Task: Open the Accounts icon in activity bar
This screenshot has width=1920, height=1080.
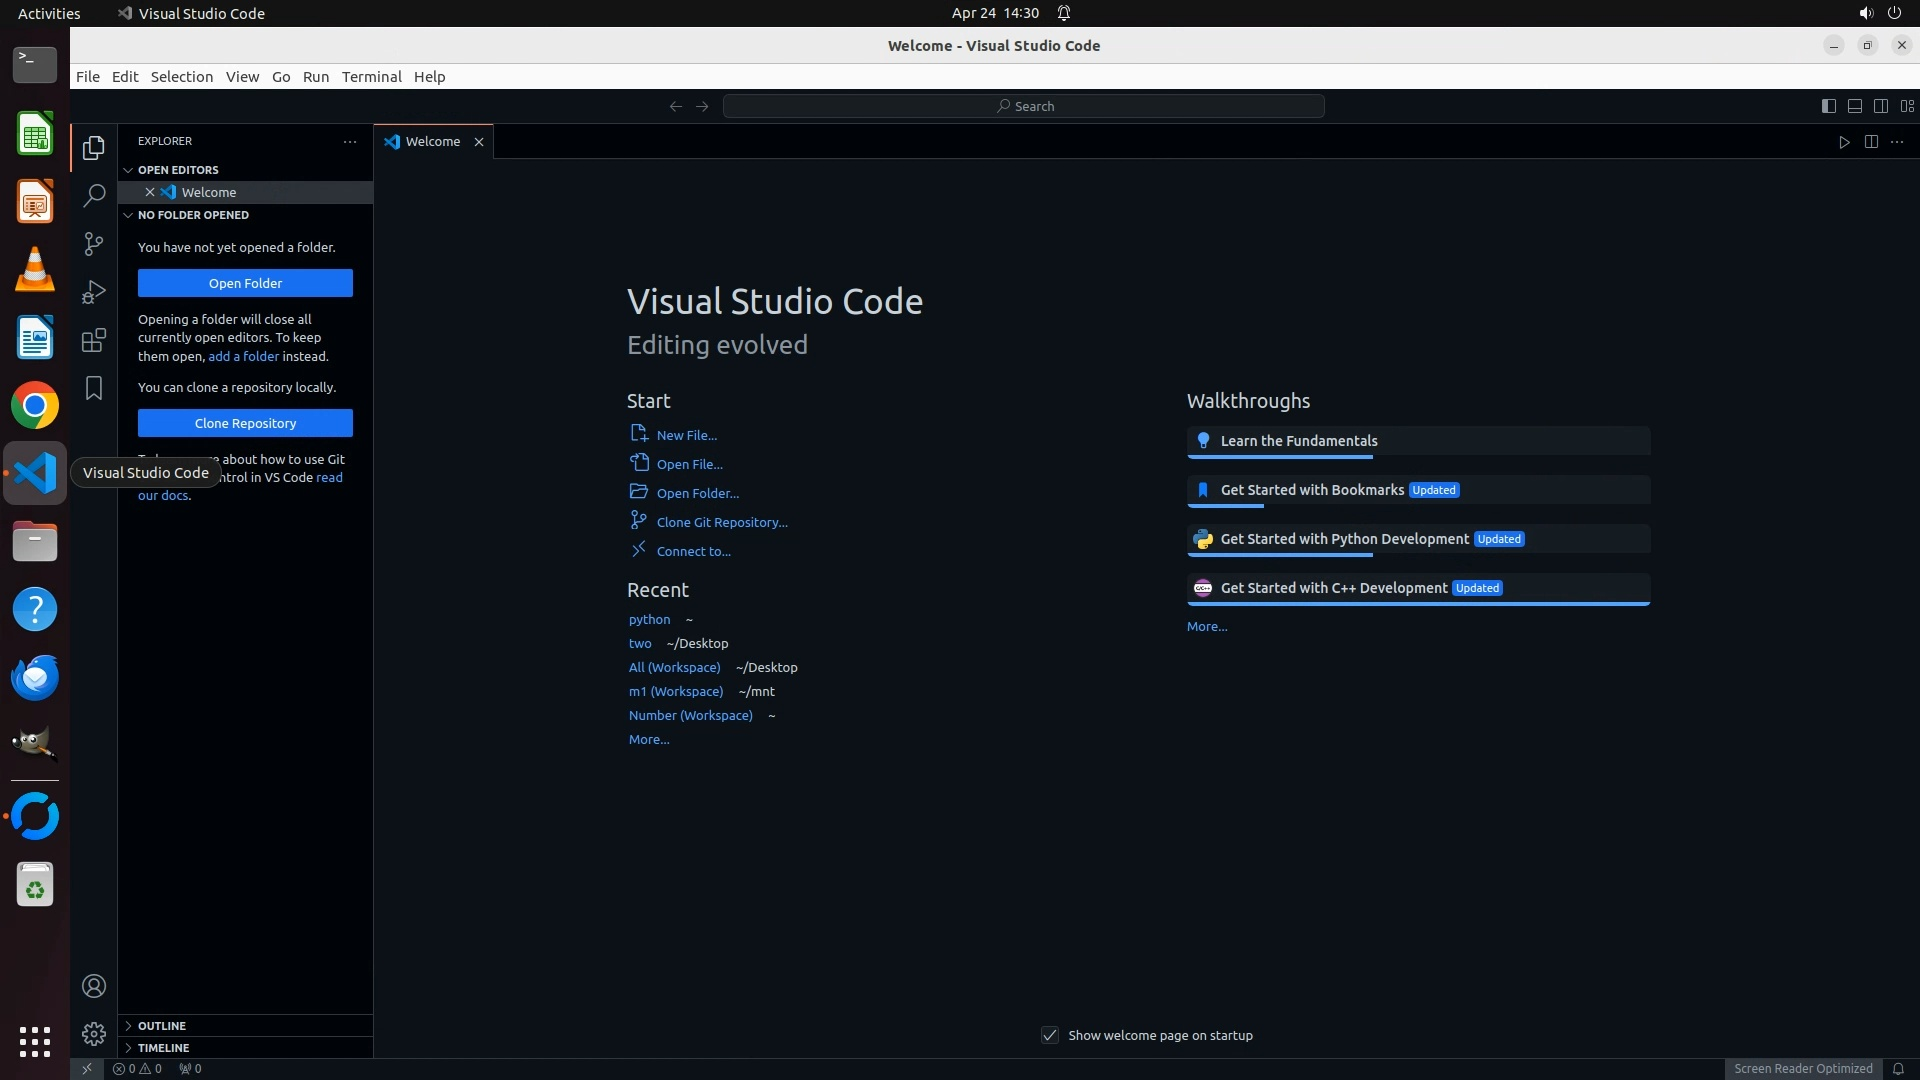Action: [x=94, y=986]
